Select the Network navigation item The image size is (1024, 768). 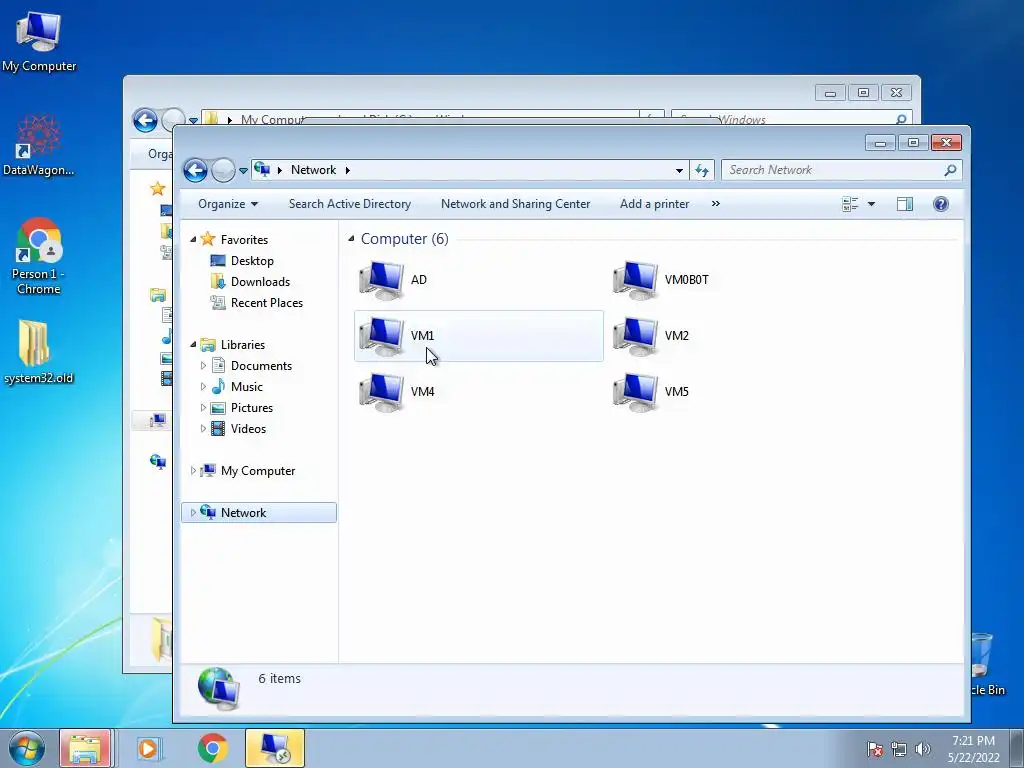tap(259, 513)
